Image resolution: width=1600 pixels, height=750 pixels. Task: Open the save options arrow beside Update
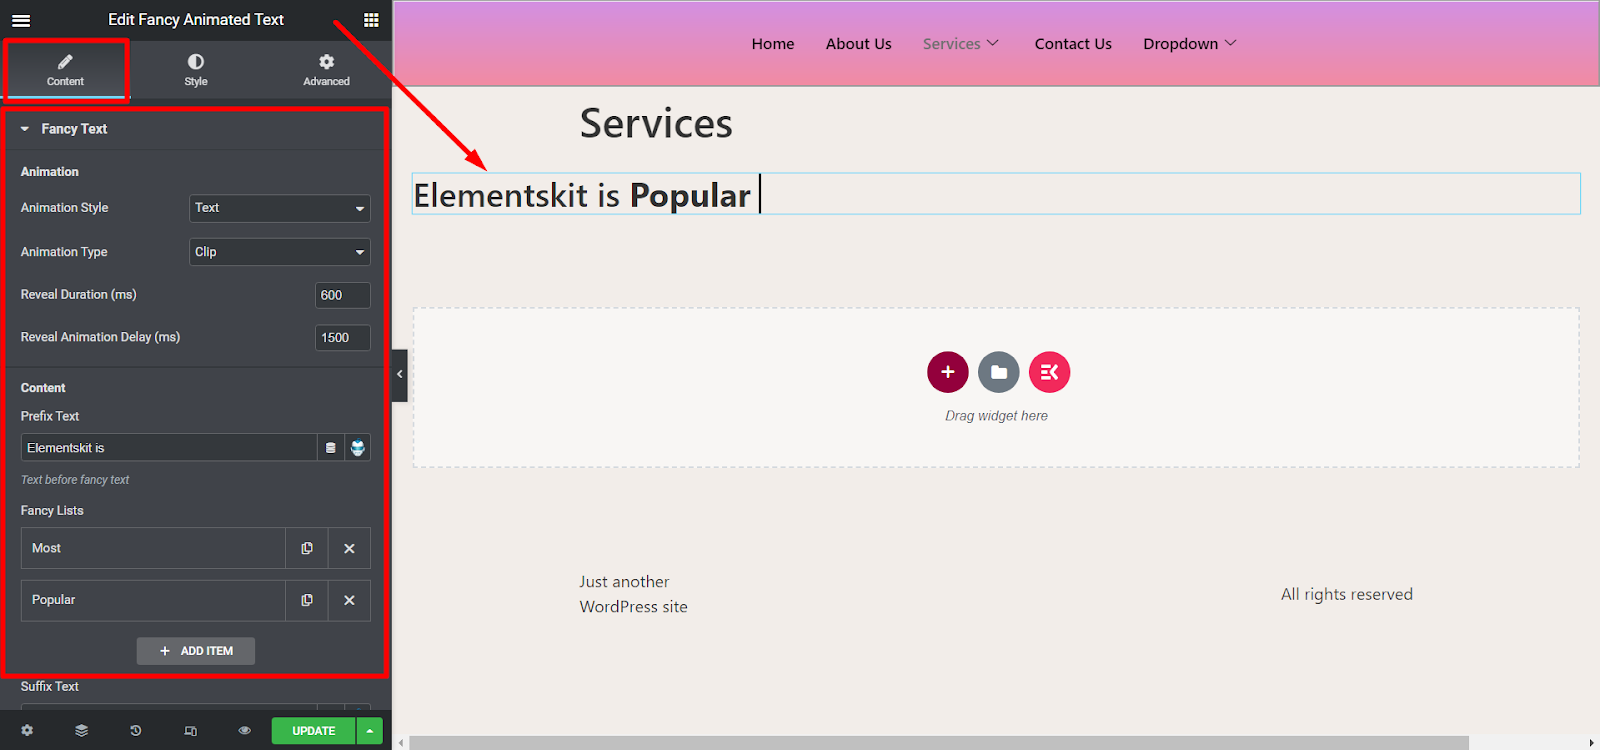(370, 731)
